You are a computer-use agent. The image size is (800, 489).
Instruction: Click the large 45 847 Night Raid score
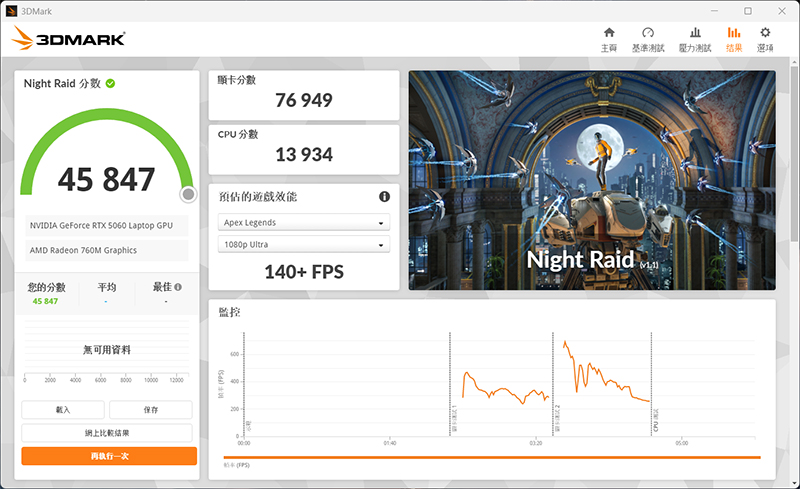pos(106,180)
